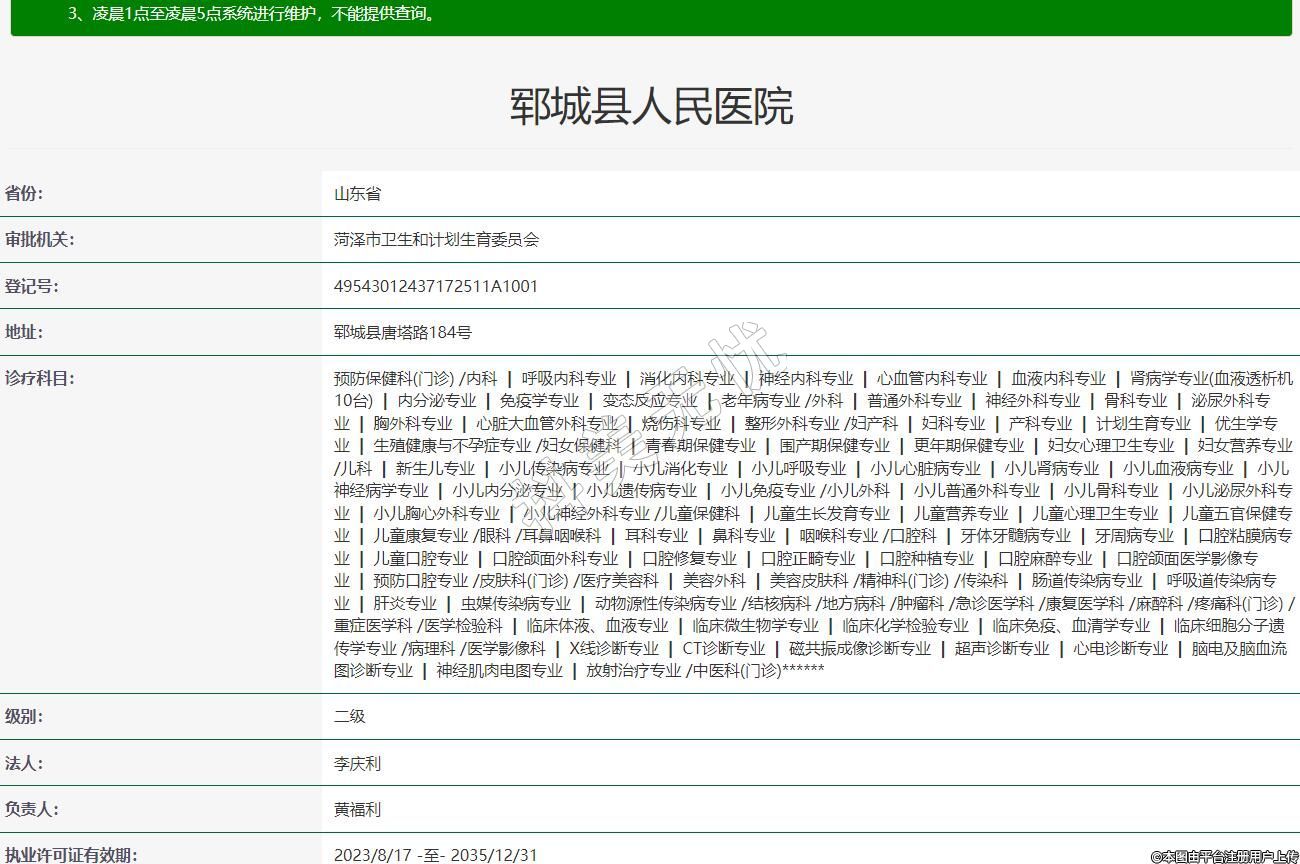
Task: Click the upload notice watermark text
Action: [x=1223, y=856]
